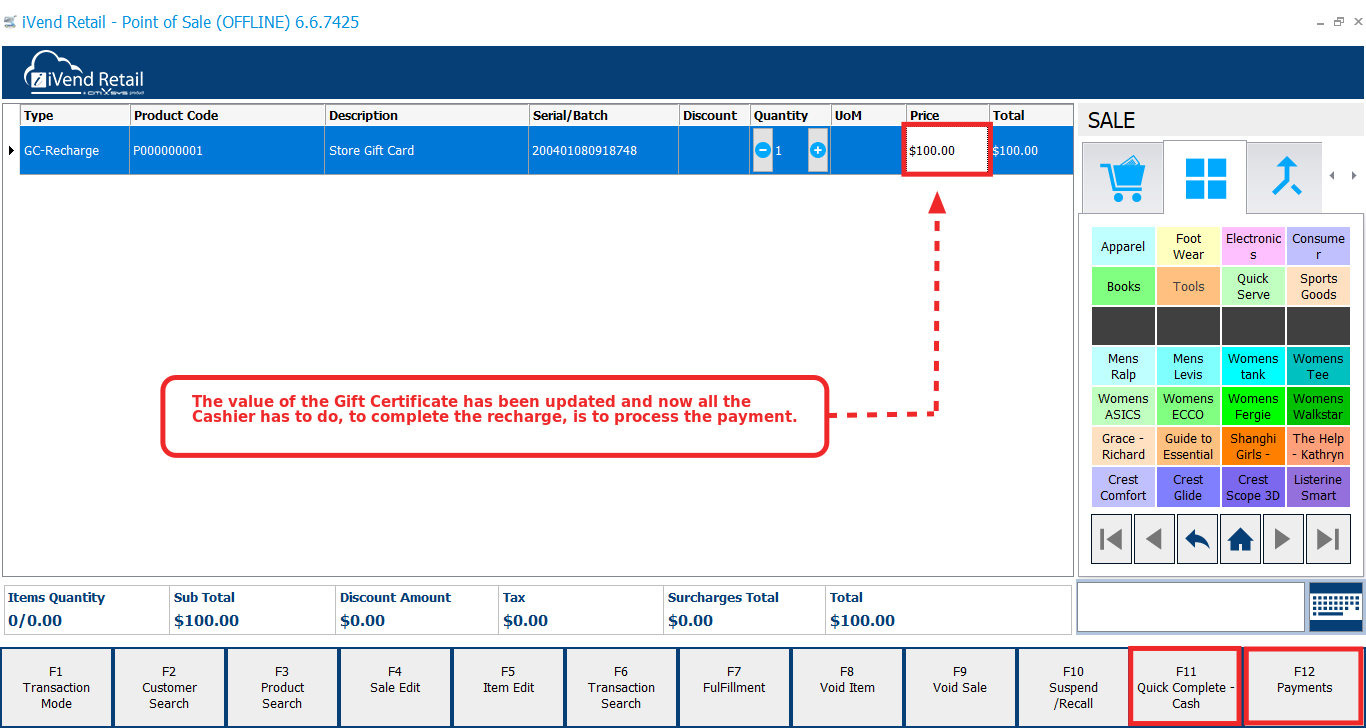Add Crest Scope 3D product

(1253, 487)
